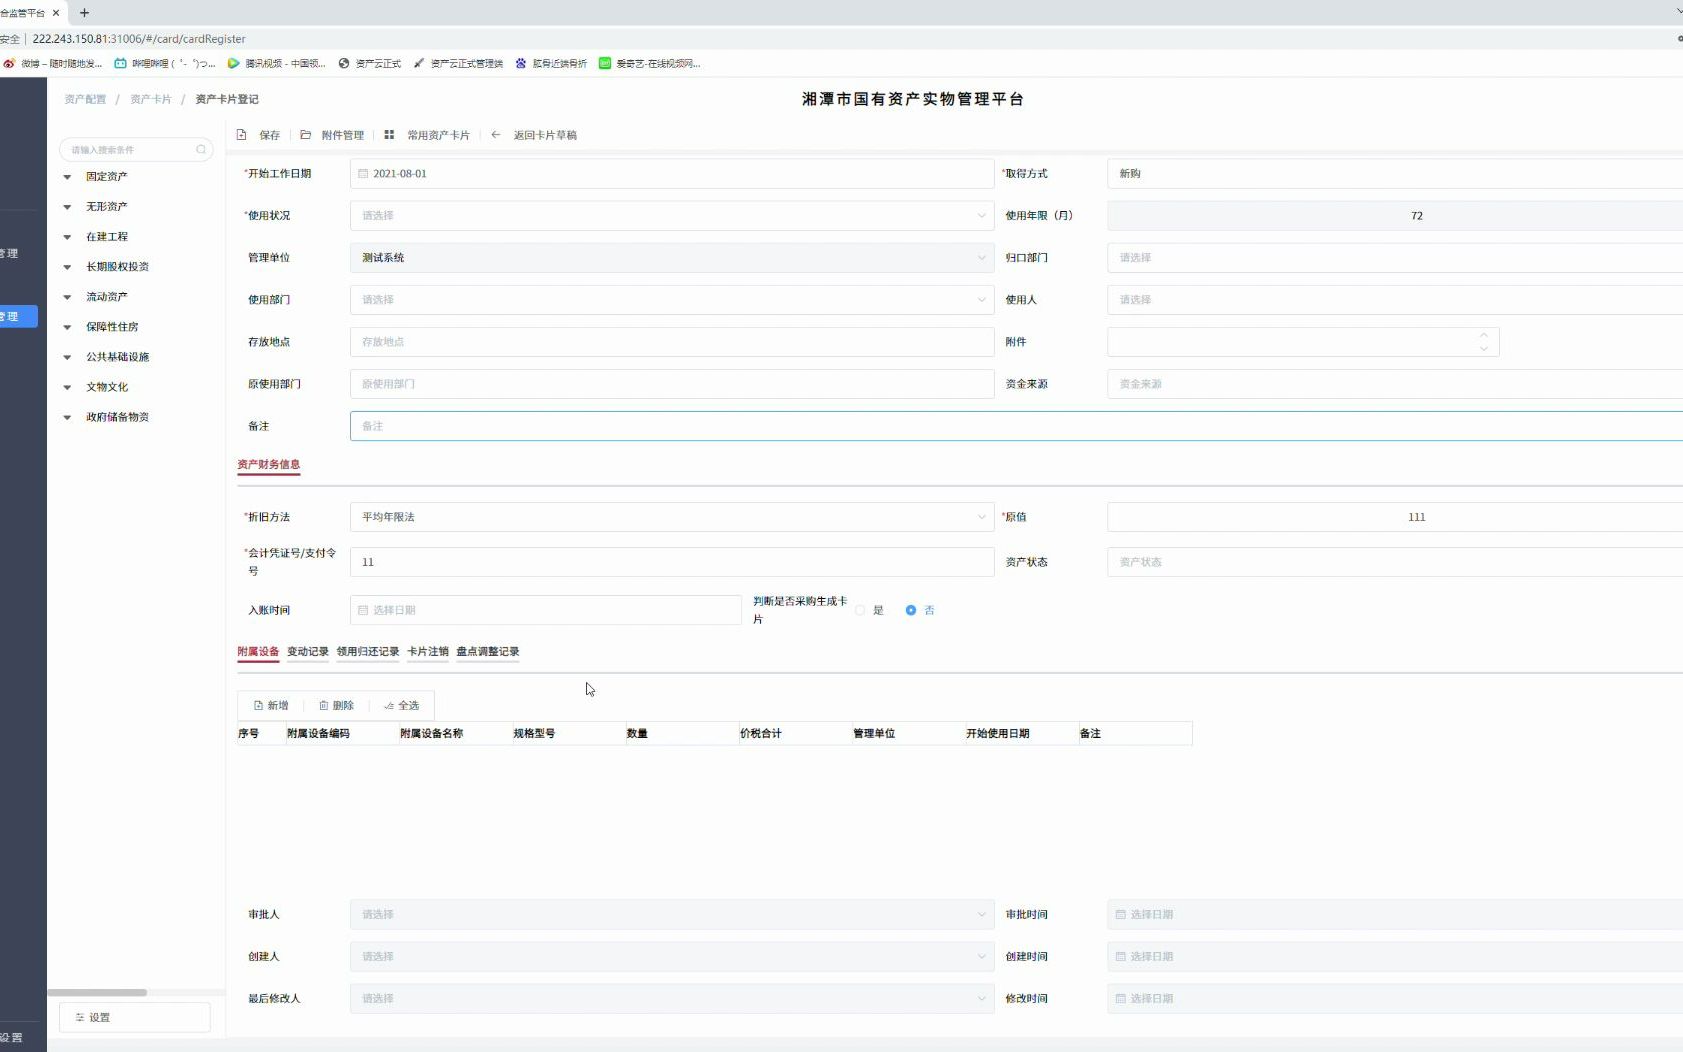Click the 常用资产卡片 grid icon
Viewport: 1683px width, 1052px height.
[389, 134]
